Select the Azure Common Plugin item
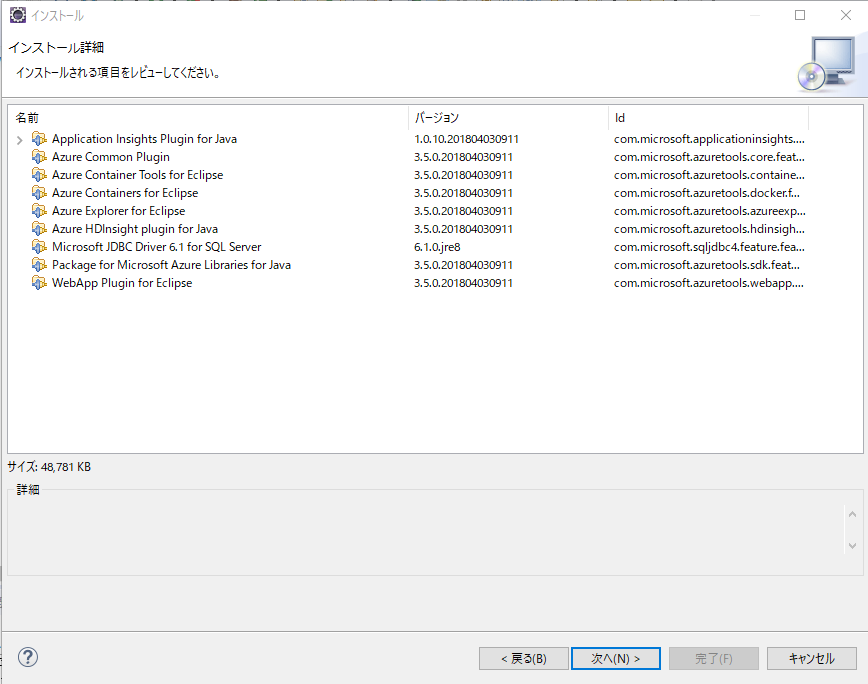 click(111, 157)
